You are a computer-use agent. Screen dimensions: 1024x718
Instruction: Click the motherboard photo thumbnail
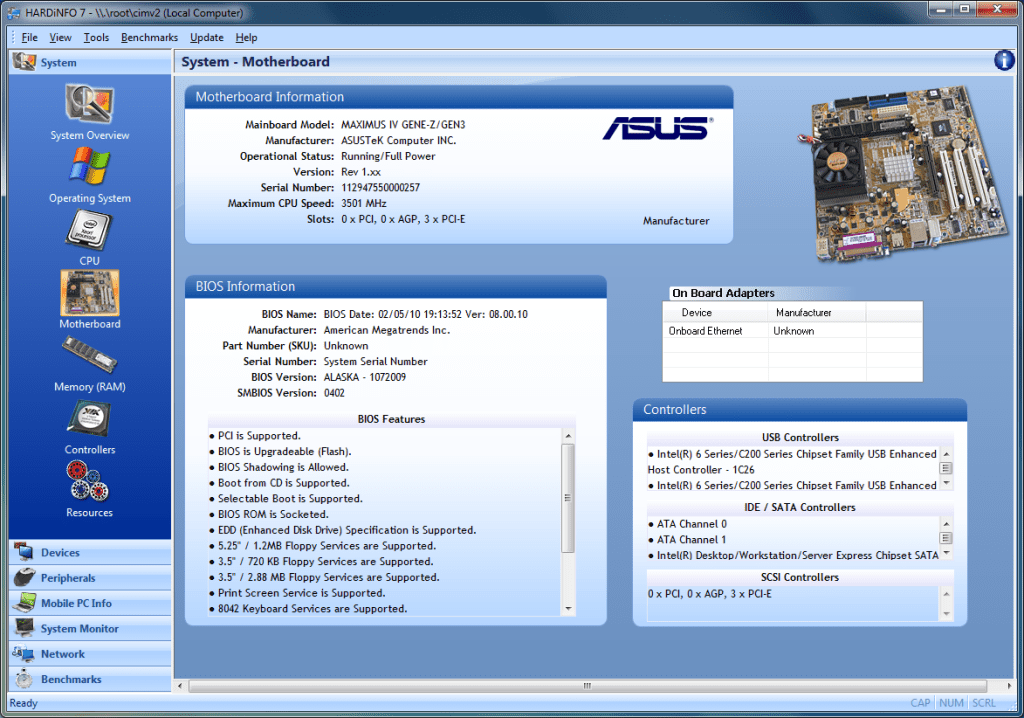(895, 172)
